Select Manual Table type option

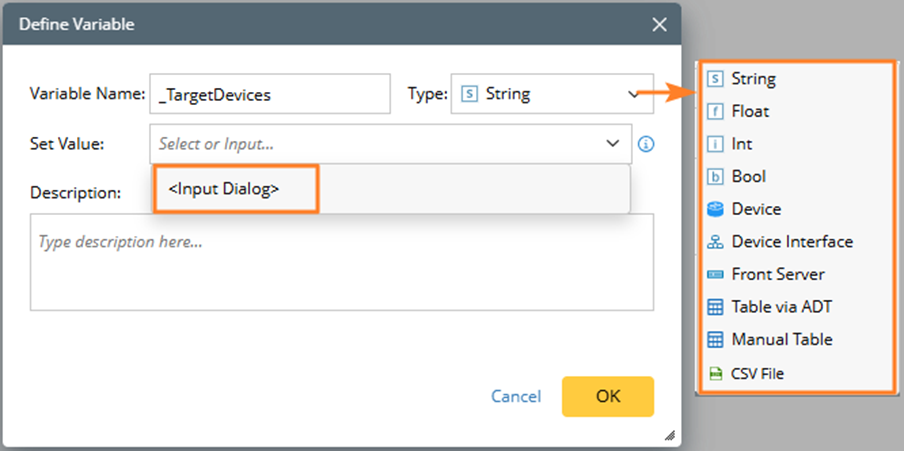pyautogui.click(x=782, y=339)
